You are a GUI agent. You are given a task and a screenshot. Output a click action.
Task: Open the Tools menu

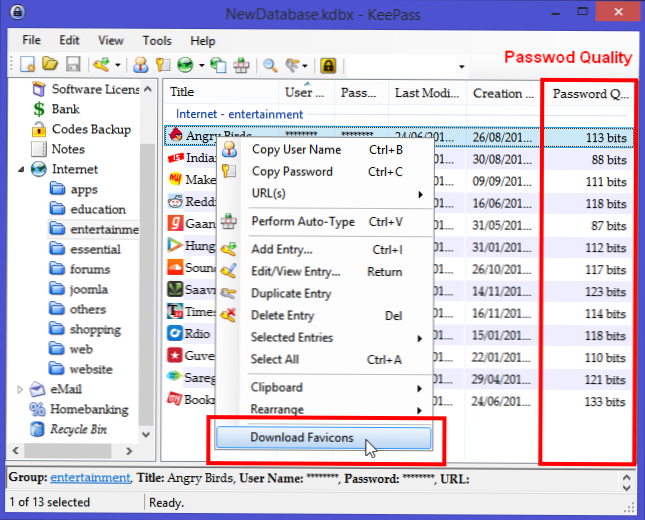tap(156, 41)
